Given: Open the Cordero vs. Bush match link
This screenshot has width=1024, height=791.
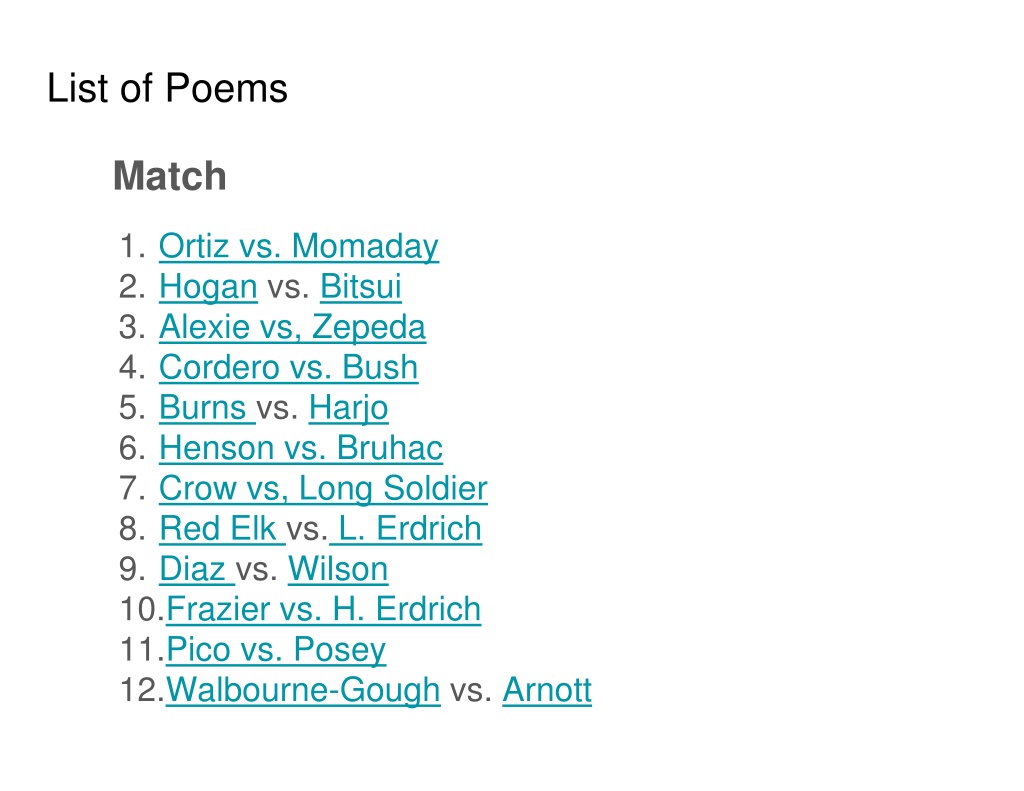Looking at the screenshot, I should coord(289,367).
